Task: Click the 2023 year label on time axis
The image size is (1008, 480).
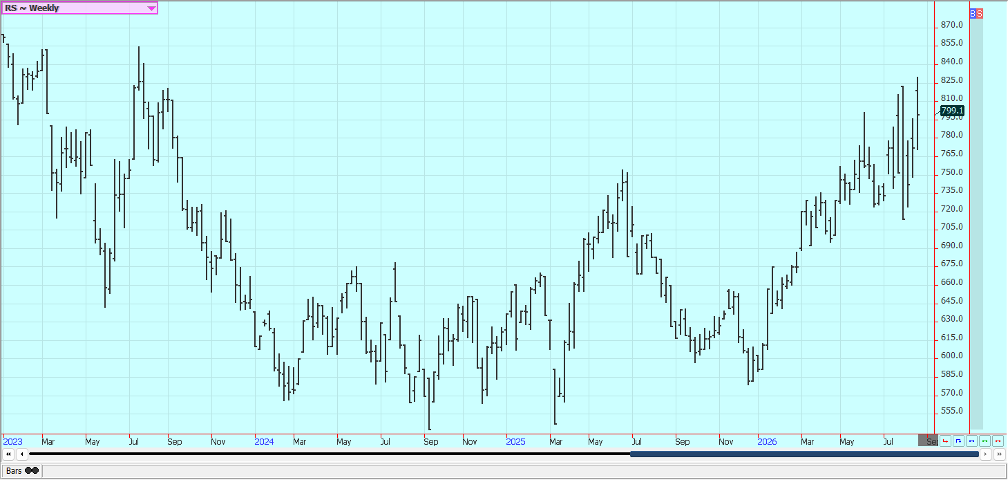Action: tap(12, 441)
